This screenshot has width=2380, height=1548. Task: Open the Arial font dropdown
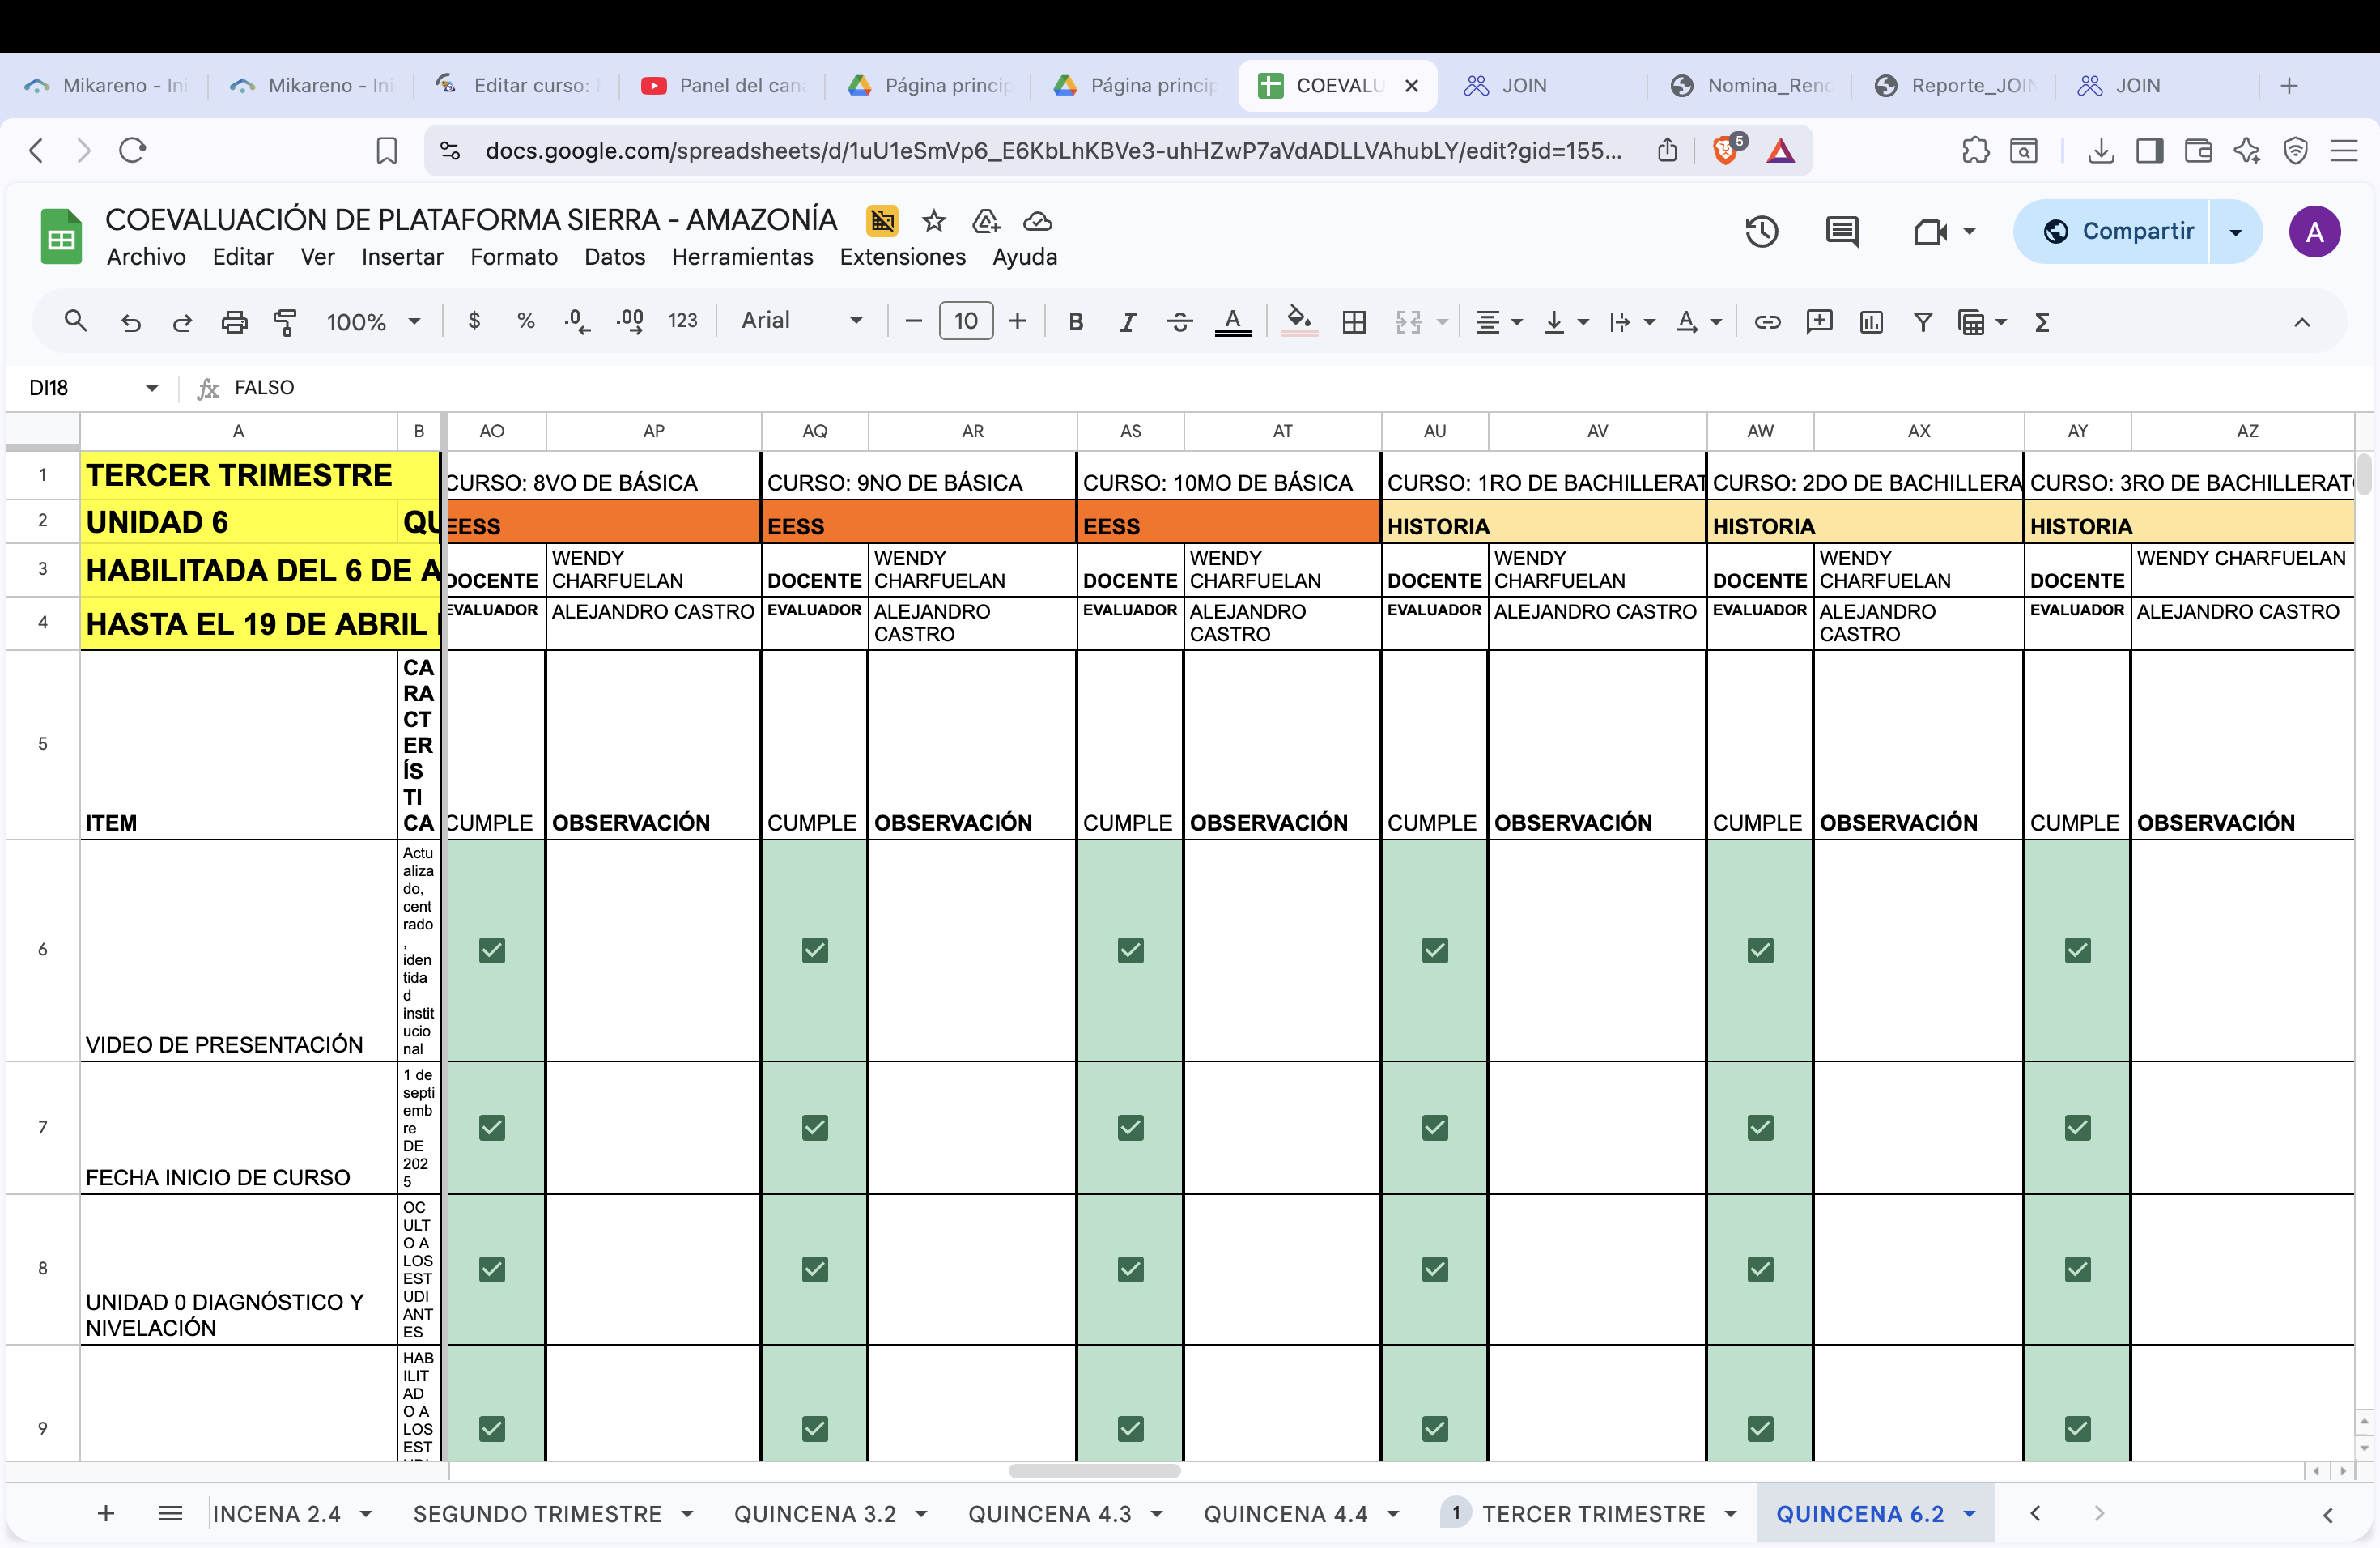point(801,321)
